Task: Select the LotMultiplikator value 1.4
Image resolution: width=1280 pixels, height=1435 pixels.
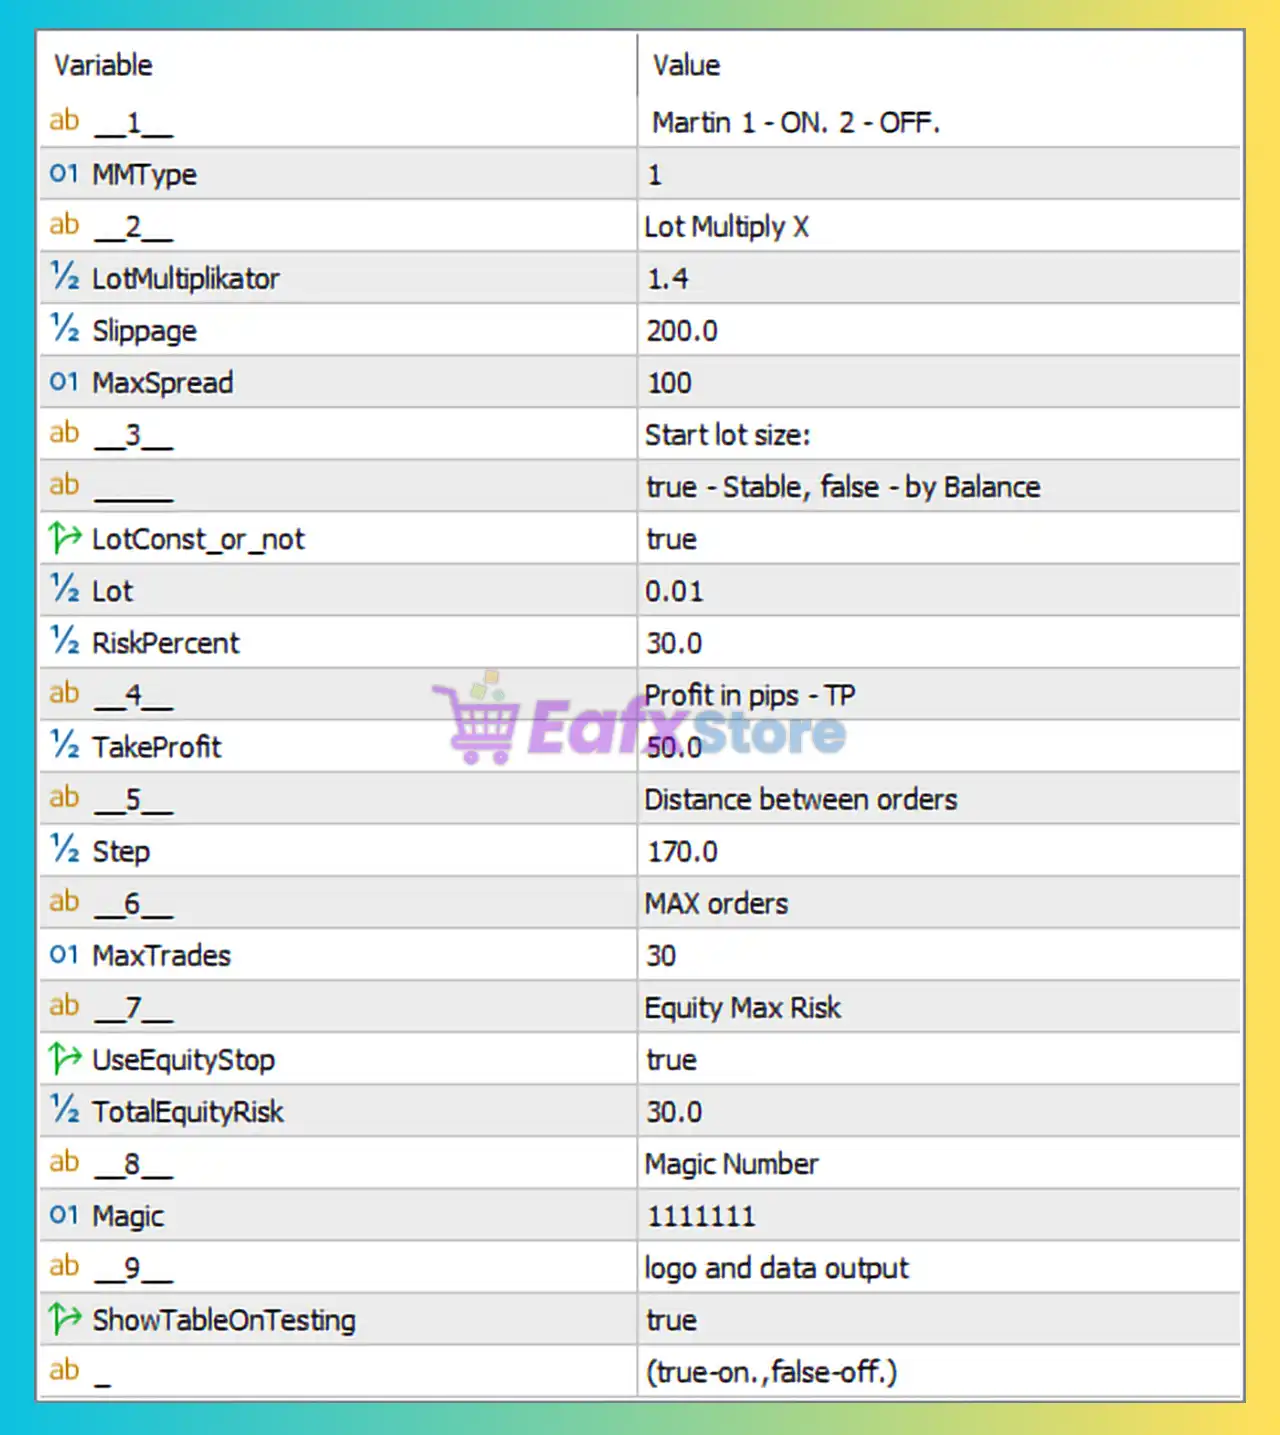Action: 667,279
